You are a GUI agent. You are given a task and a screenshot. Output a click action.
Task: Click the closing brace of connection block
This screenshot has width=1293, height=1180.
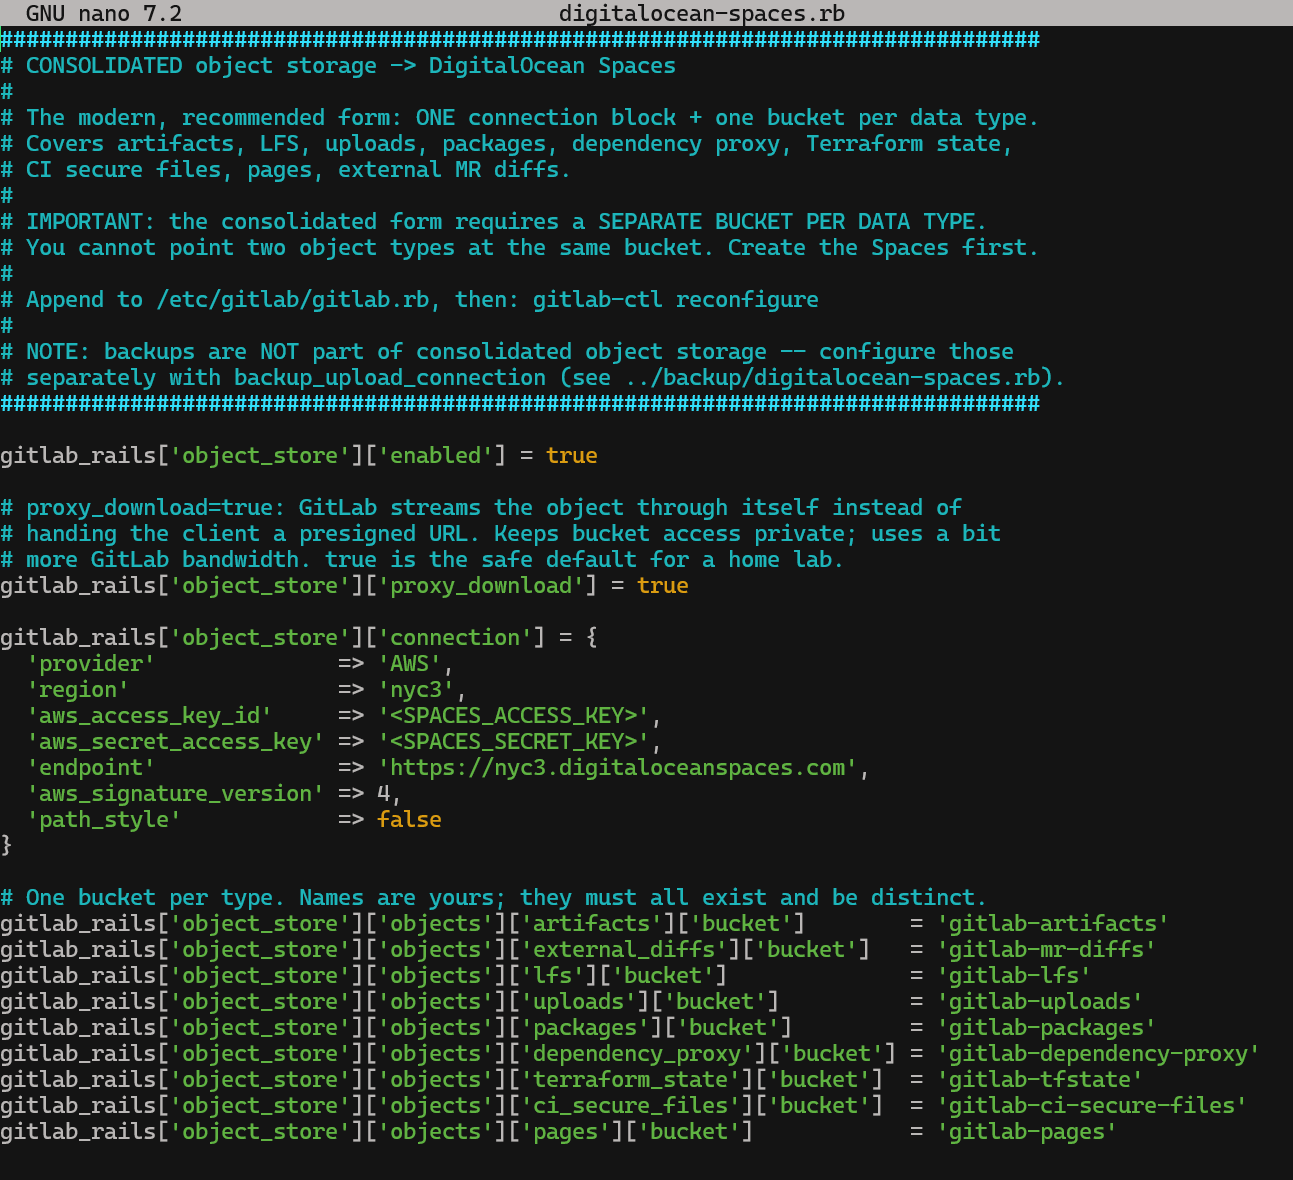coord(6,846)
